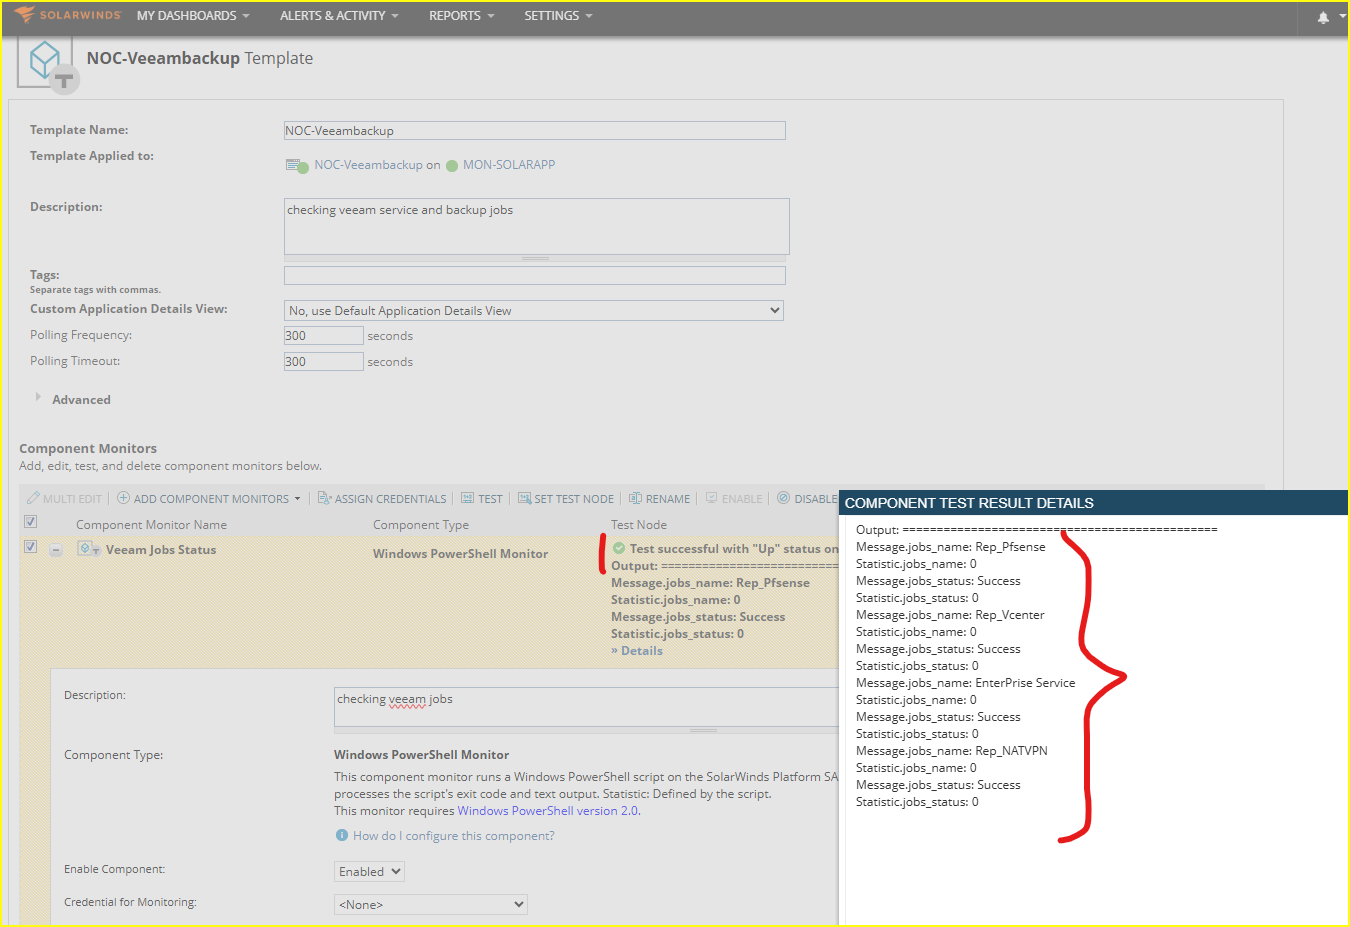Screen dimensions: 1350x927
Task: Open the NOC-Veeambackup application link
Action: 368,165
